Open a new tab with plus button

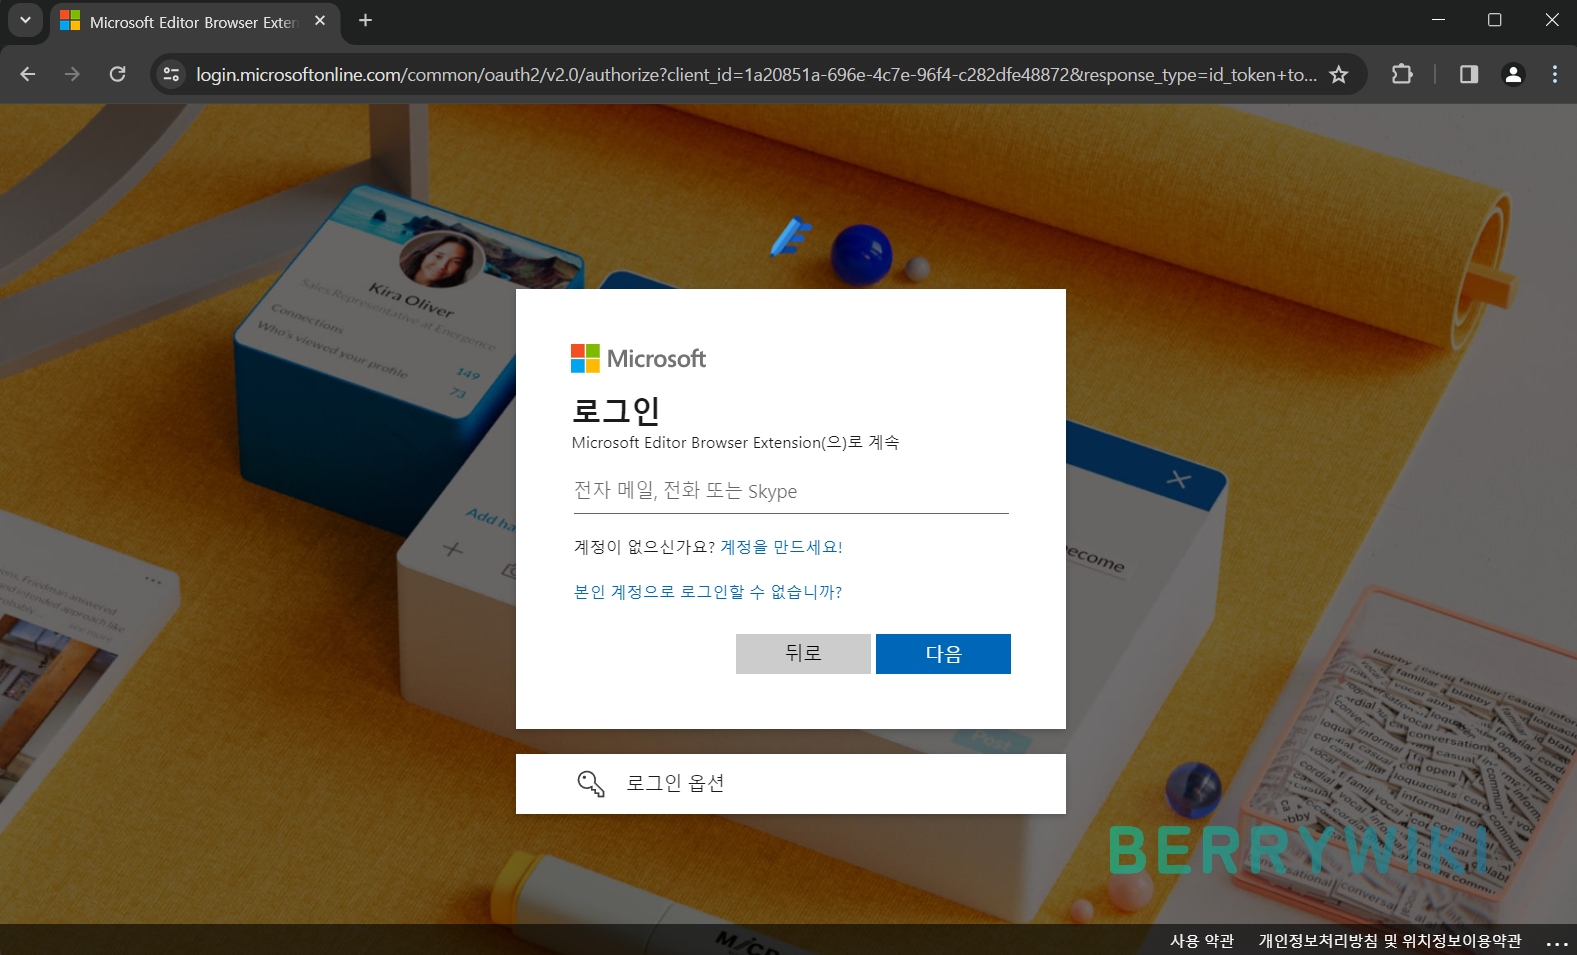[365, 20]
